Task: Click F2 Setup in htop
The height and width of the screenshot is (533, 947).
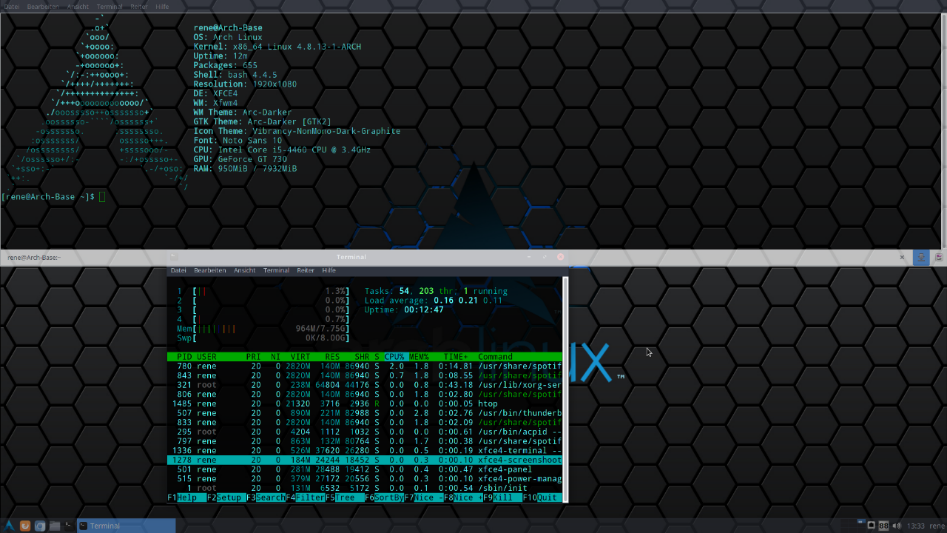Action: pyautogui.click(x=226, y=498)
